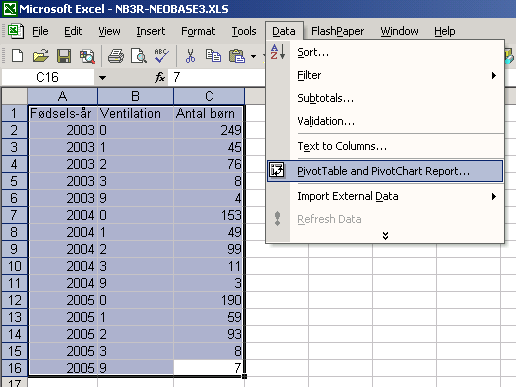Viewport: 516px width, 387px height.
Task: Cut selection with the scissors icon
Action: (190, 56)
